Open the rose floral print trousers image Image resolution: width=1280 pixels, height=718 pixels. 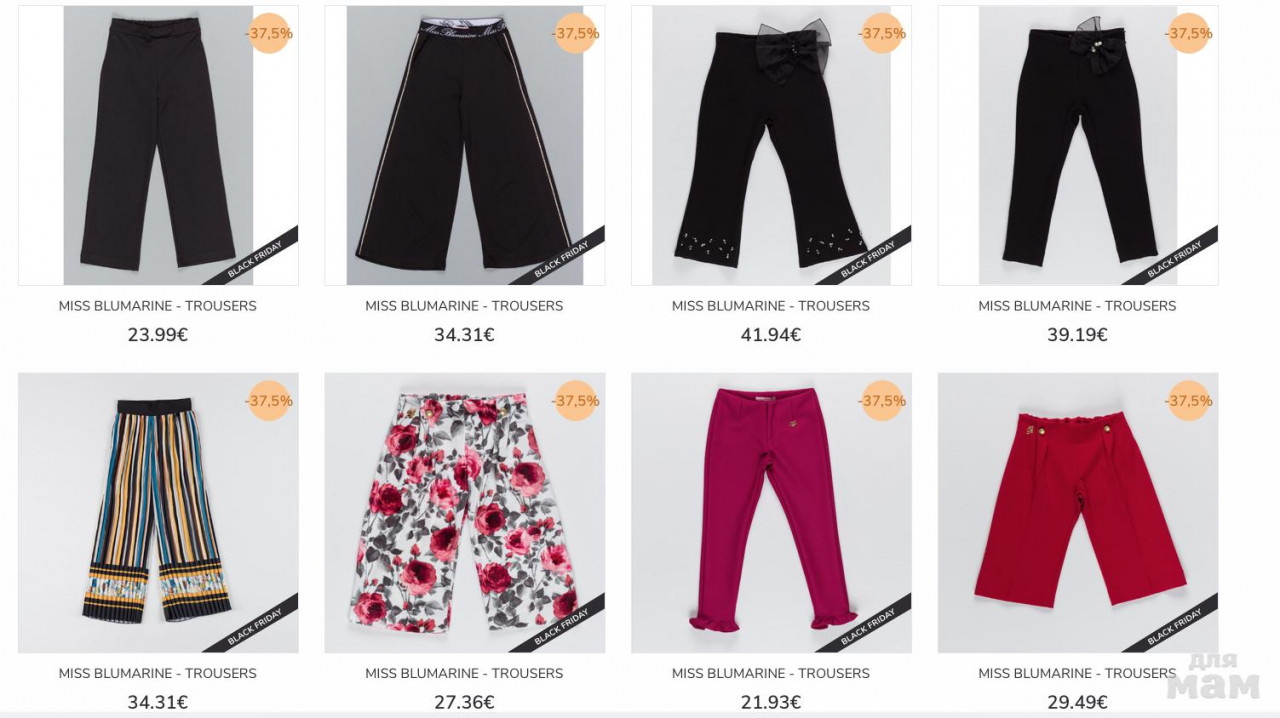(465, 513)
